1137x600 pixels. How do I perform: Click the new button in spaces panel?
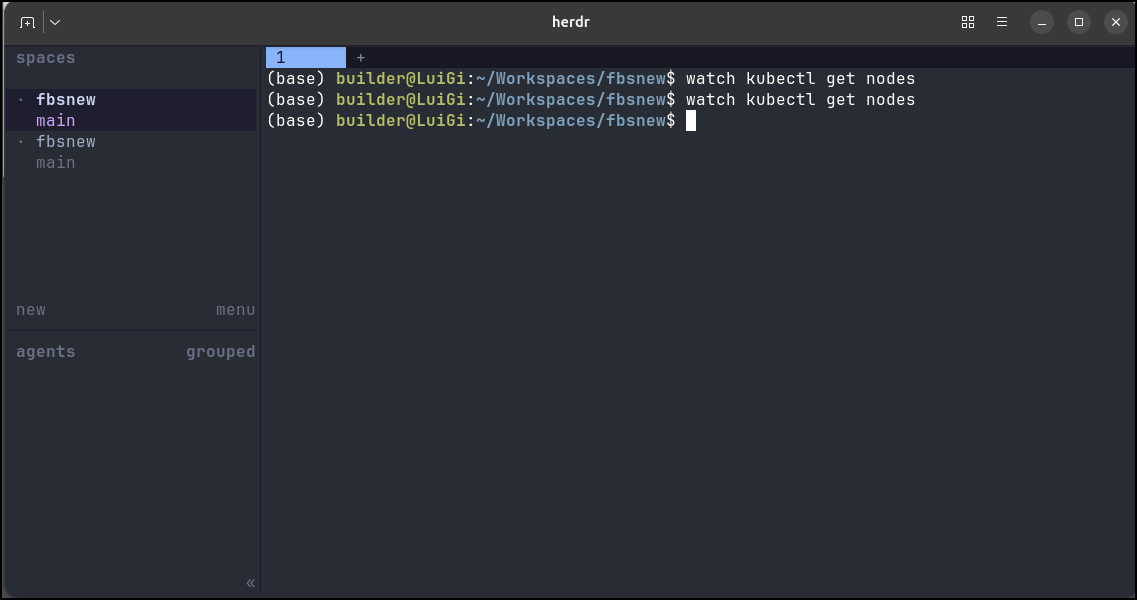click(30, 310)
